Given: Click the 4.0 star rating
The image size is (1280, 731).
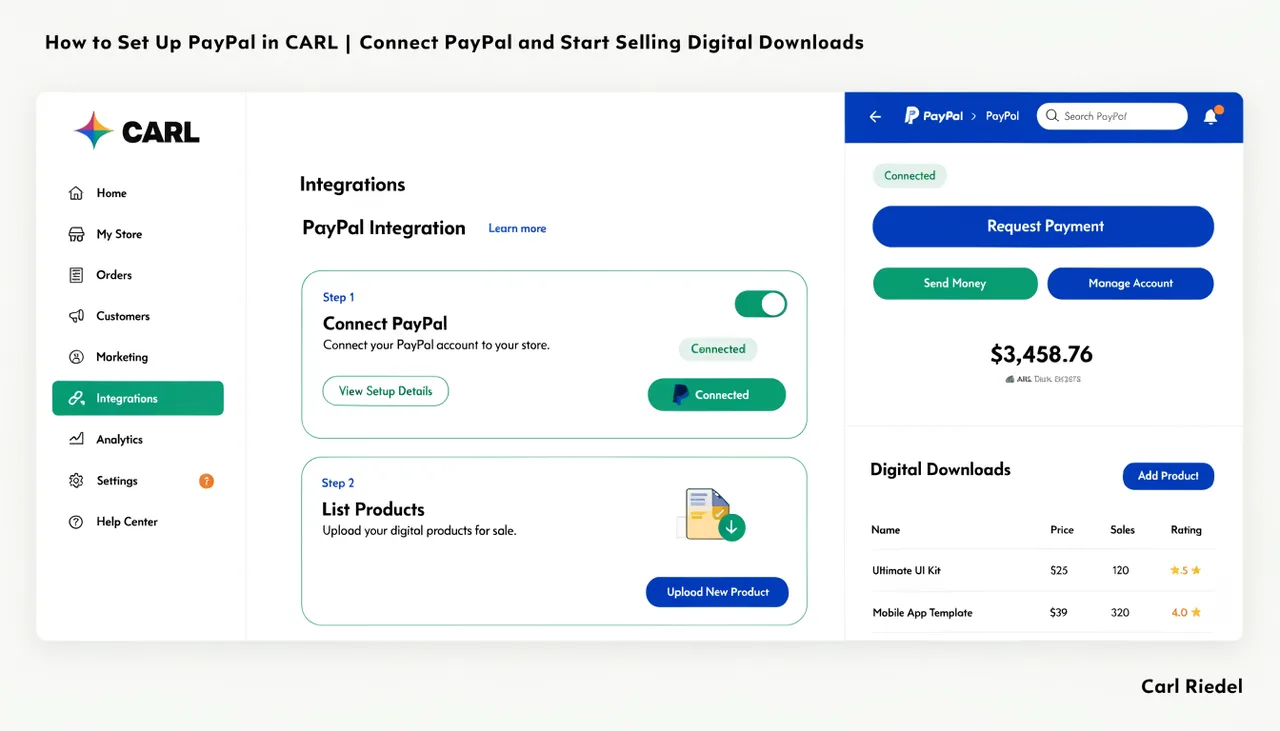Looking at the screenshot, I should click(x=1186, y=613).
